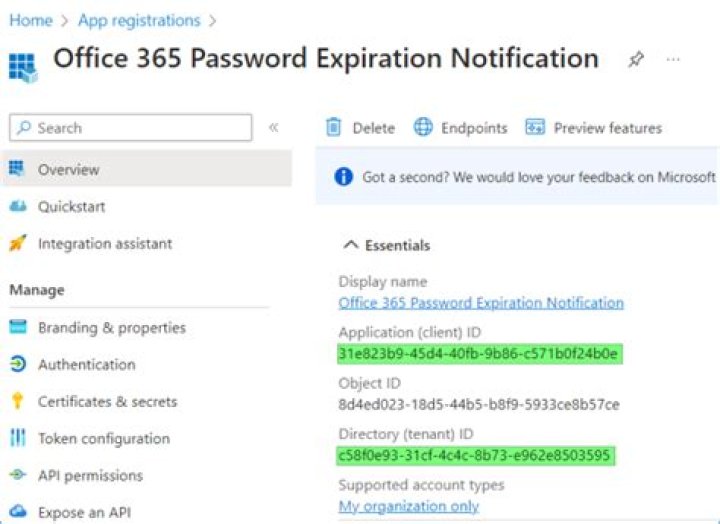Viewport: 720px width, 524px height.
Task: Click the Preview features icon
Action: point(535,127)
